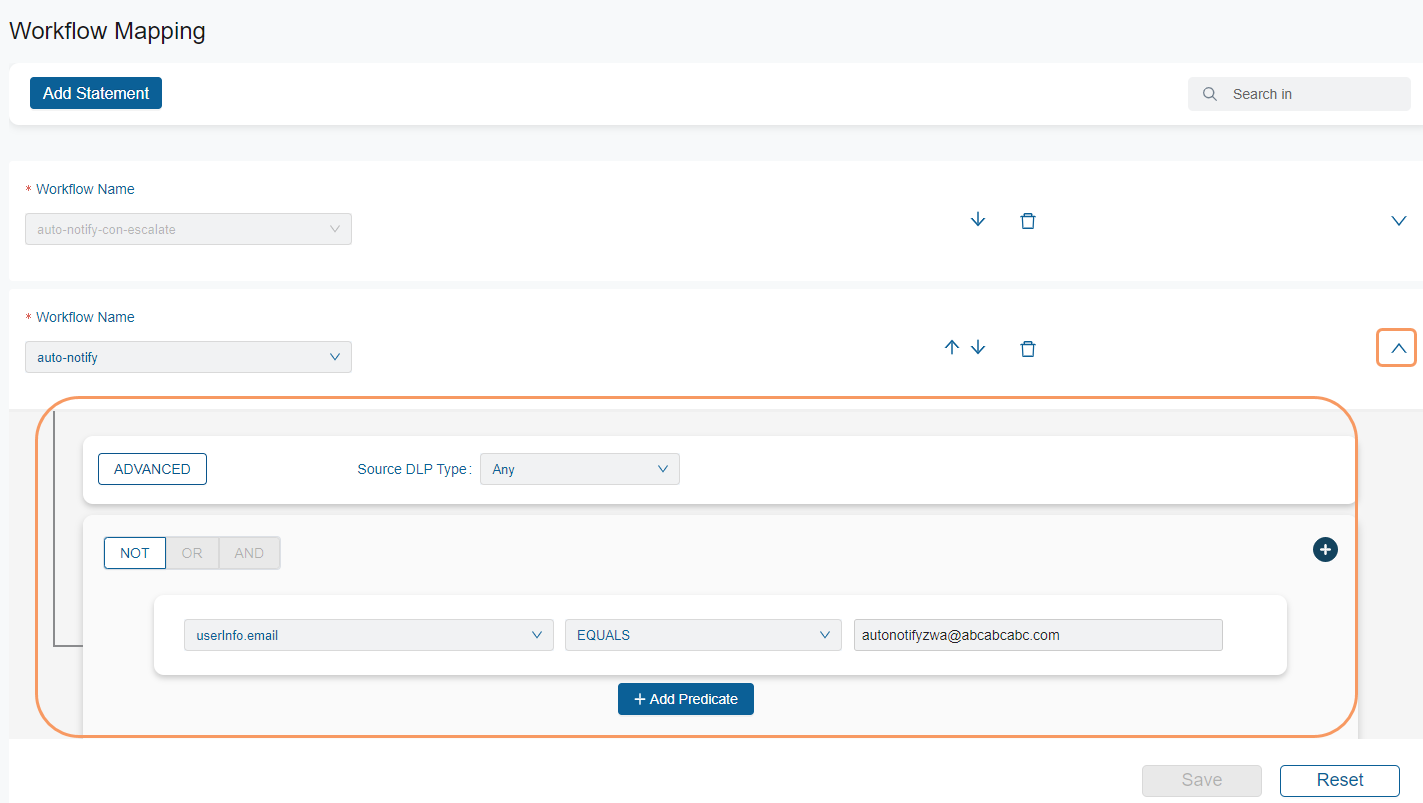Click the search magnifier icon

pyautogui.click(x=1210, y=94)
